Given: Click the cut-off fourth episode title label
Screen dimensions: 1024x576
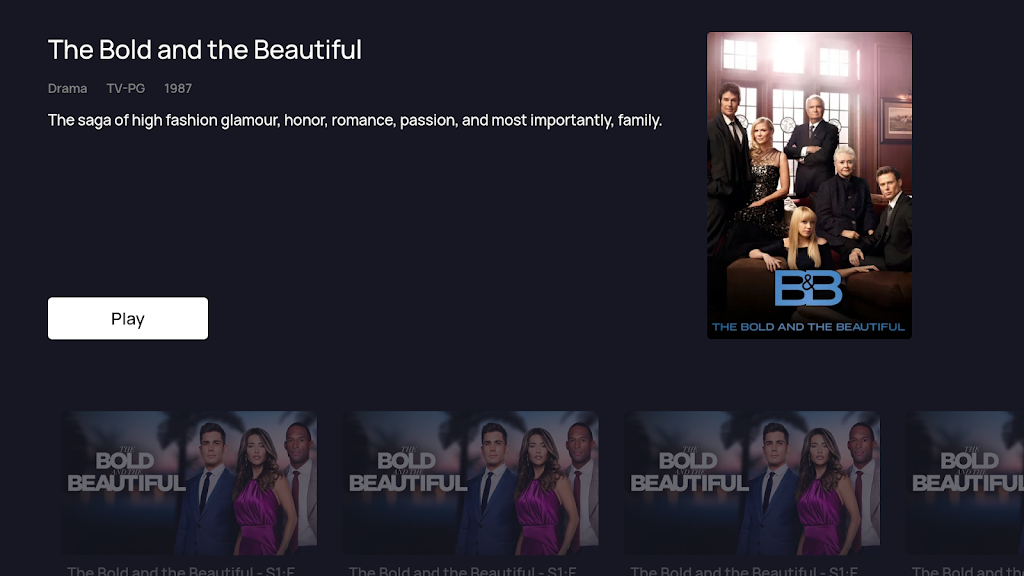Looking at the screenshot, I should click(x=967, y=570).
